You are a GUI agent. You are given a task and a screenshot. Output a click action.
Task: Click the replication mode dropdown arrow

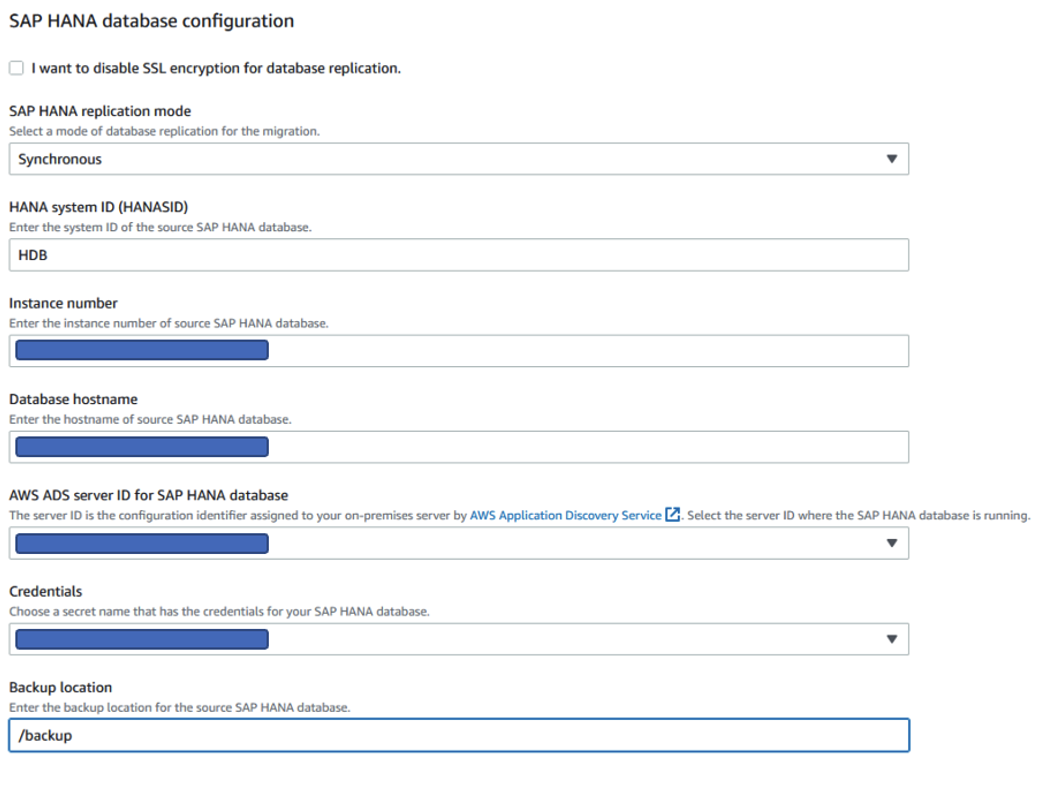point(892,159)
